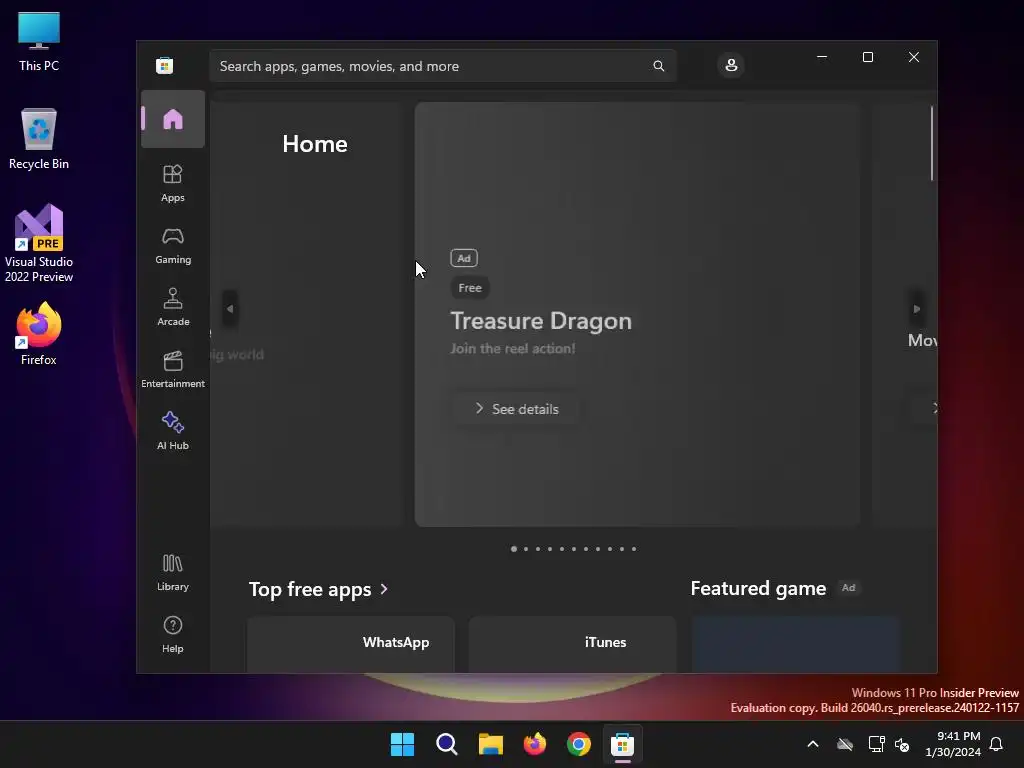Open taskbar Search
The width and height of the screenshot is (1024, 768).
point(447,744)
